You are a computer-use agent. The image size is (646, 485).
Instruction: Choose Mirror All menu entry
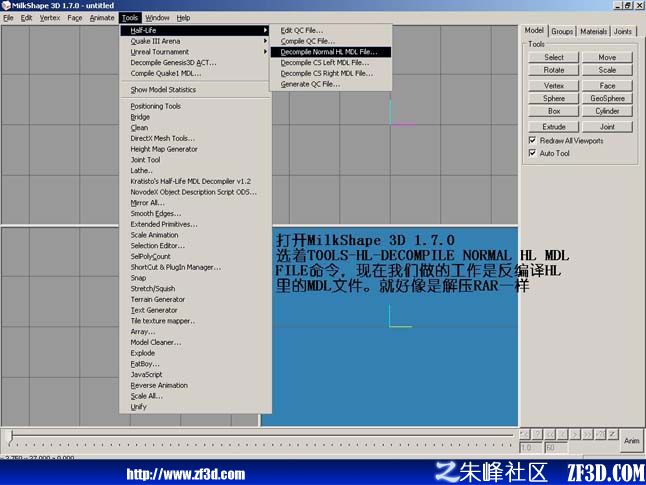pyautogui.click(x=194, y=202)
